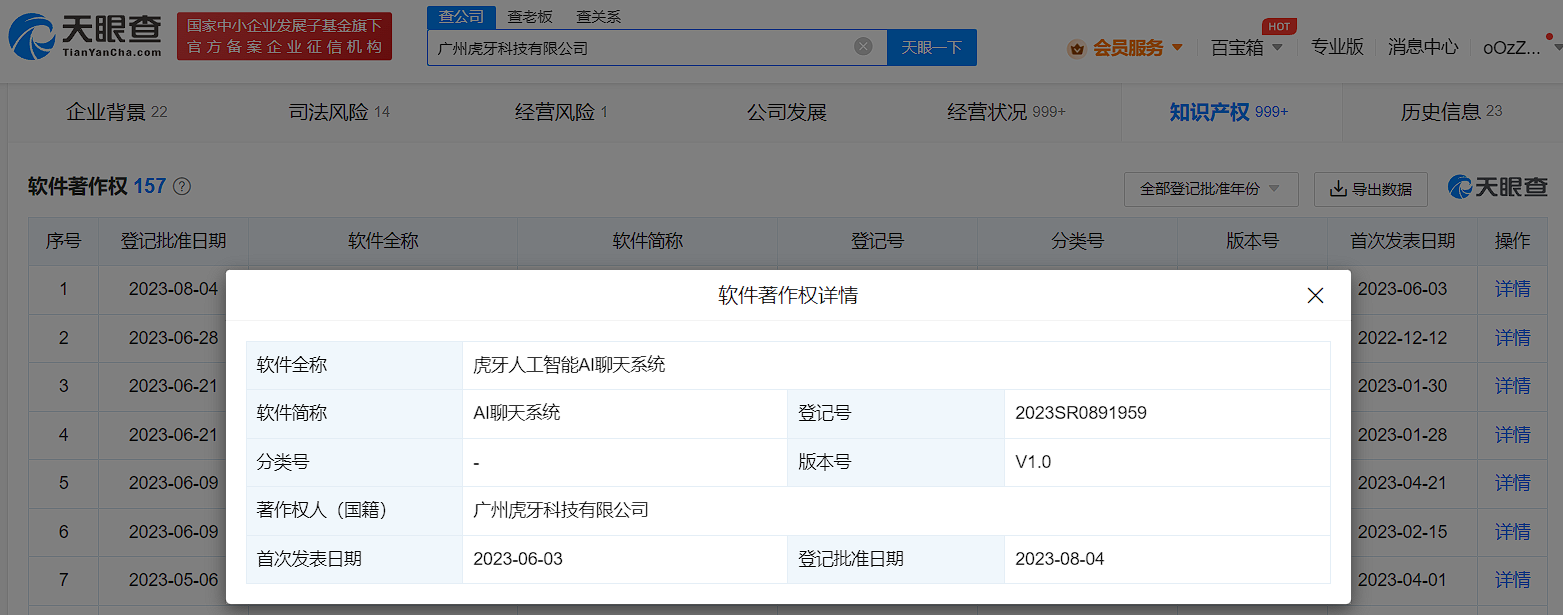Viewport: 1563px width, 615px height.
Task: Open 详情 for row 1
Action: coord(1512,289)
